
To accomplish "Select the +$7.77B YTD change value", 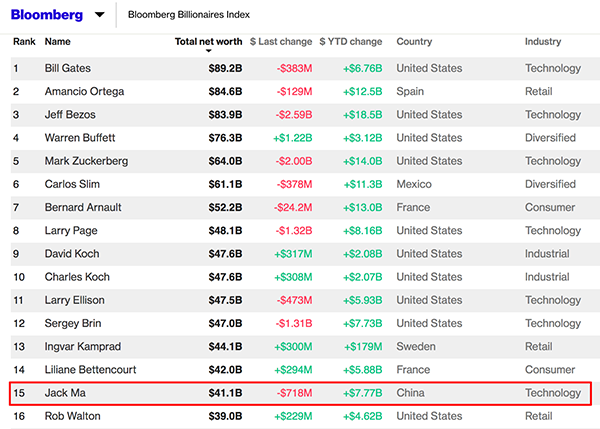I will tap(363, 393).
